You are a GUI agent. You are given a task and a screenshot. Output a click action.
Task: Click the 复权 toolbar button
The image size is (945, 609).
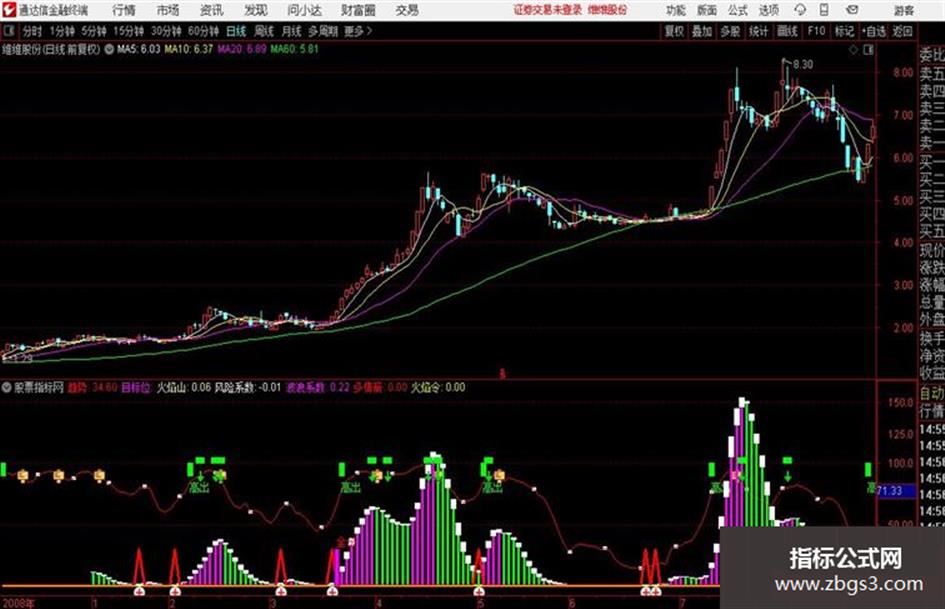tap(673, 31)
